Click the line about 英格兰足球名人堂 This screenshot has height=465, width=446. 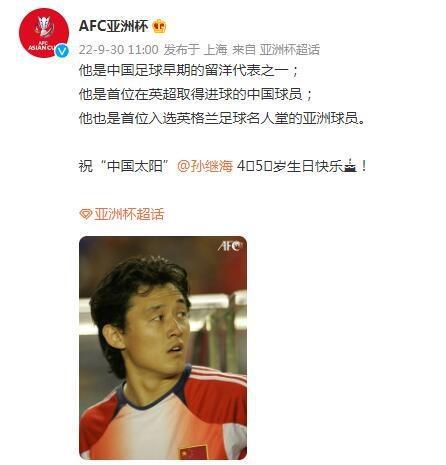tap(222, 118)
